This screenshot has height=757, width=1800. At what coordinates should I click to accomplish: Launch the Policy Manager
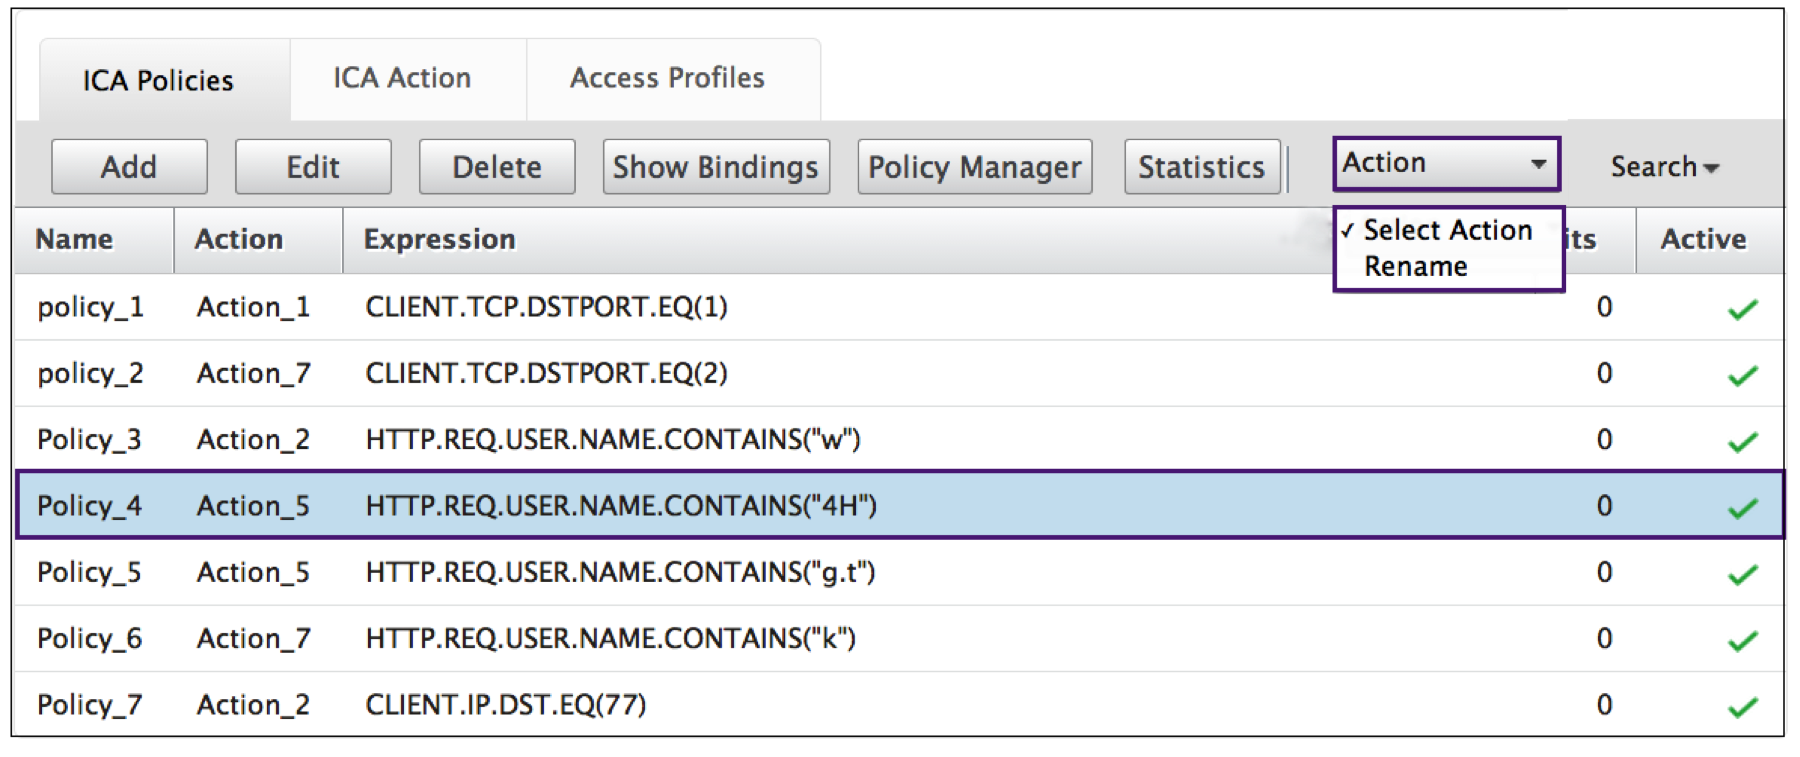tap(974, 167)
